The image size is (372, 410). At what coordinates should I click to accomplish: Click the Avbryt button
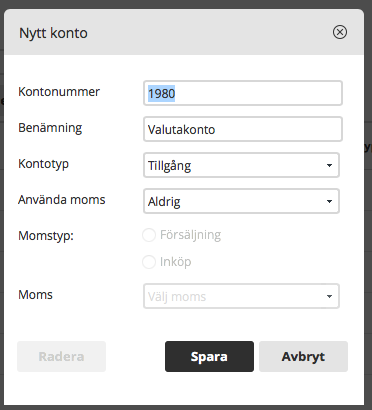(303, 356)
